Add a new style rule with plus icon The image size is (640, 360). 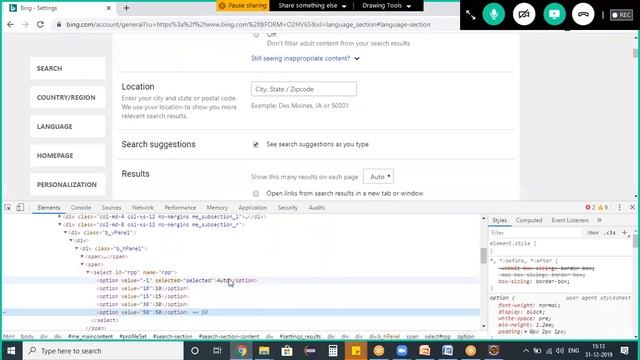[624, 233]
